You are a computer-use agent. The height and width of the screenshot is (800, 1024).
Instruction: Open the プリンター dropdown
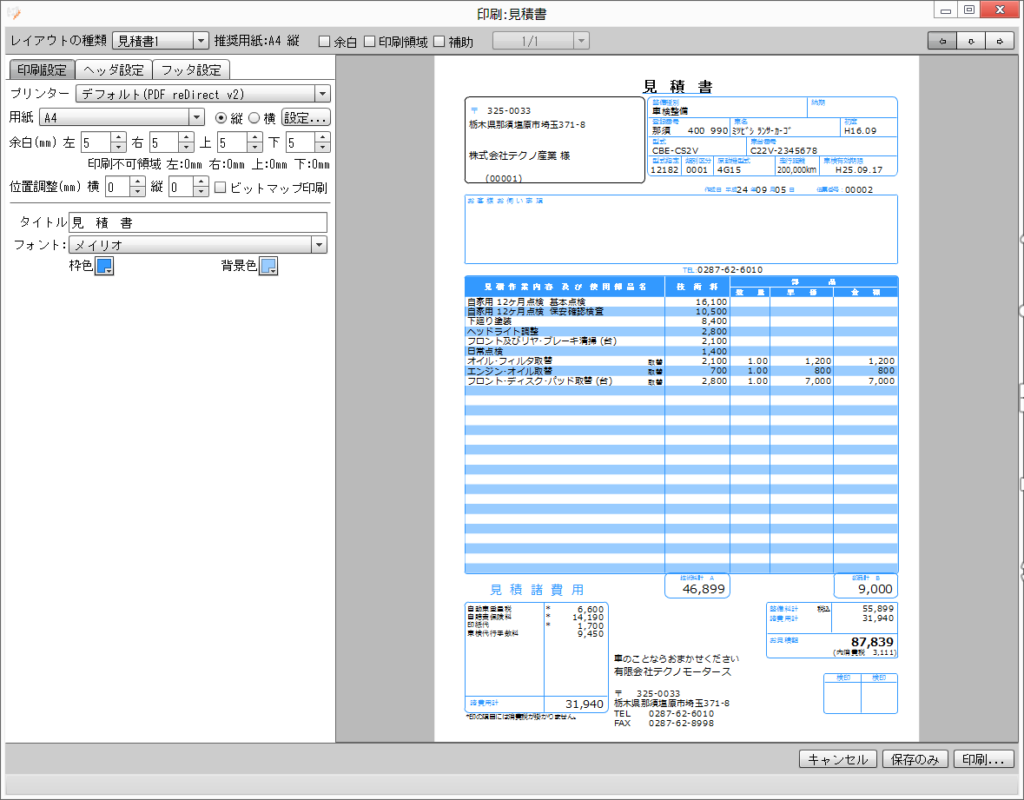tap(203, 94)
